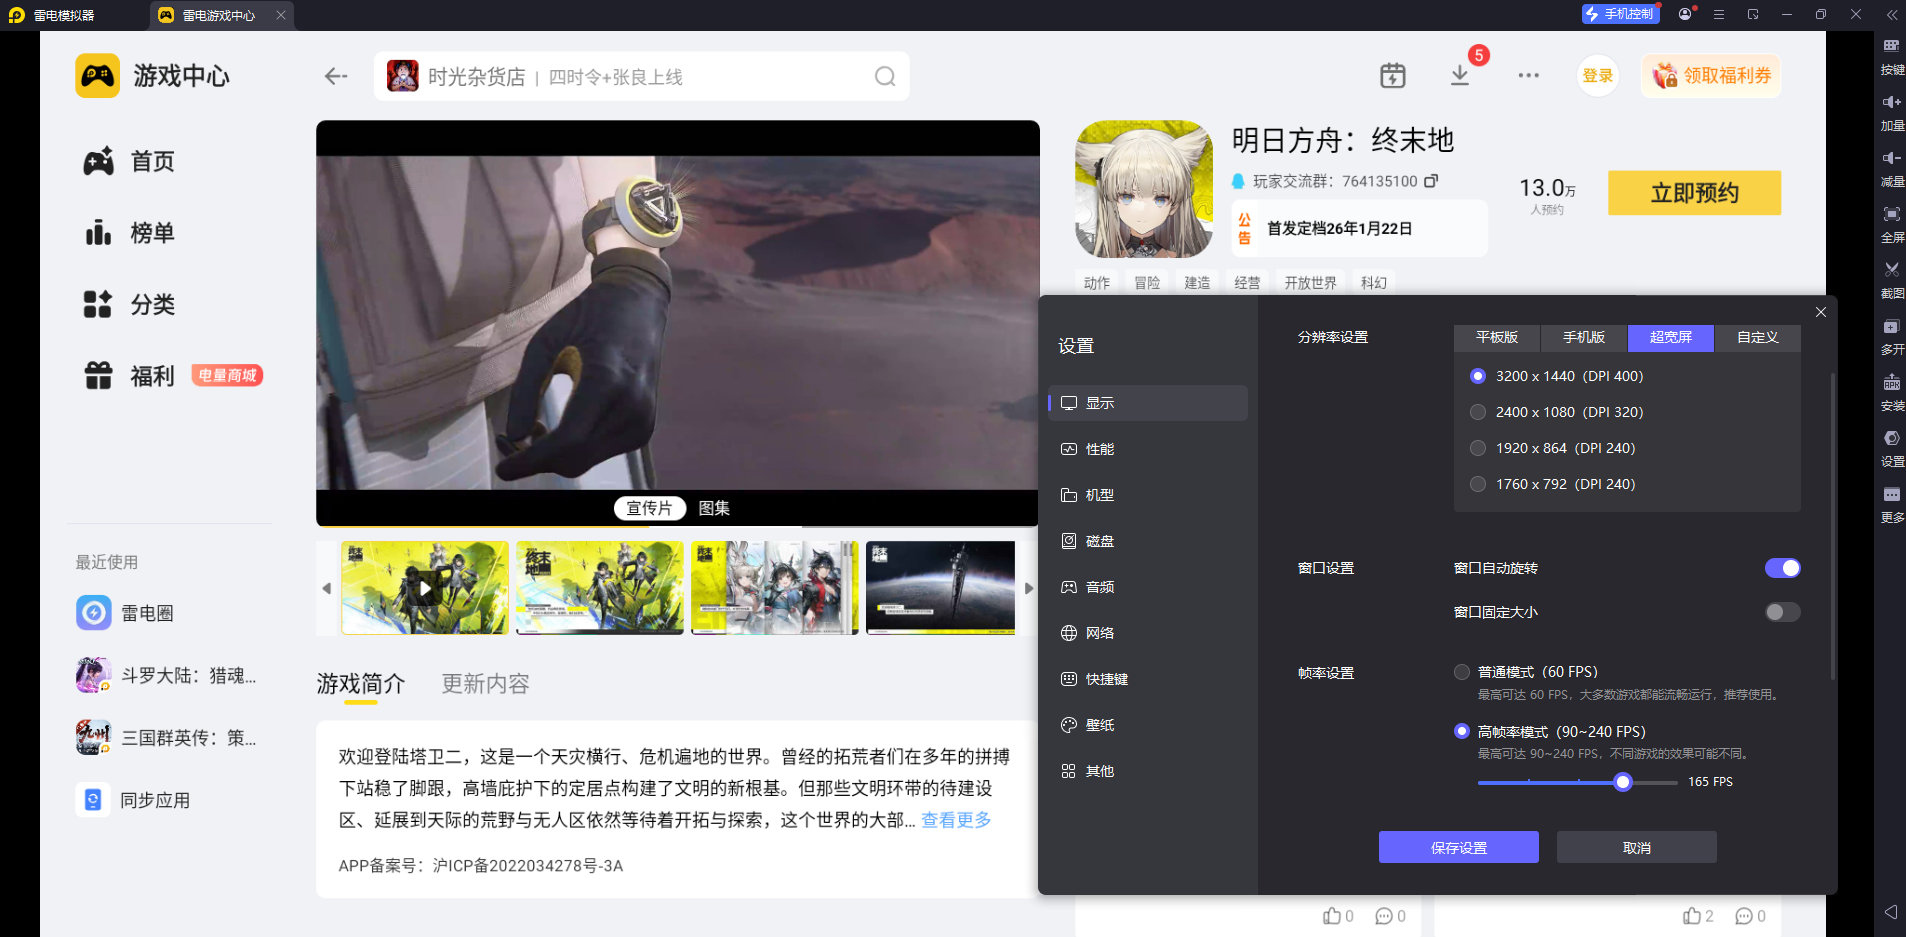The height and width of the screenshot is (937, 1906).
Task: Switch to the 更新内容 tab
Action: tap(486, 684)
